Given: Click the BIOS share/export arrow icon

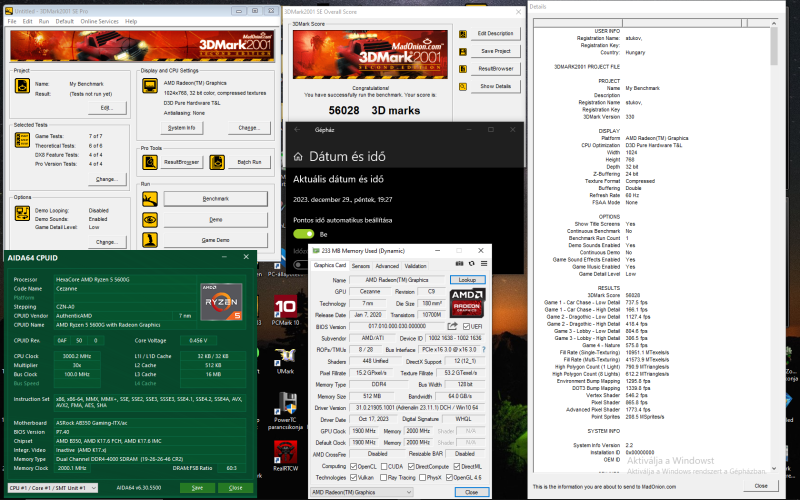Looking at the screenshot, I should pos(453,326).
